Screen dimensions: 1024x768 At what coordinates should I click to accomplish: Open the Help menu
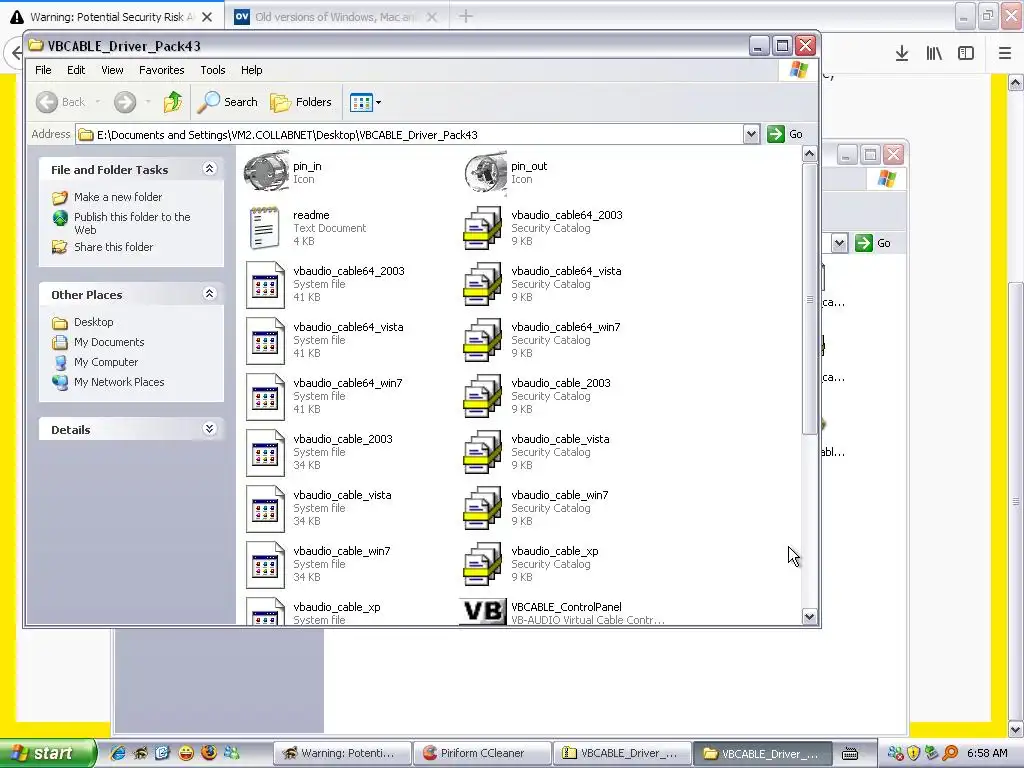pyautogui.click(x=251, y=70)
